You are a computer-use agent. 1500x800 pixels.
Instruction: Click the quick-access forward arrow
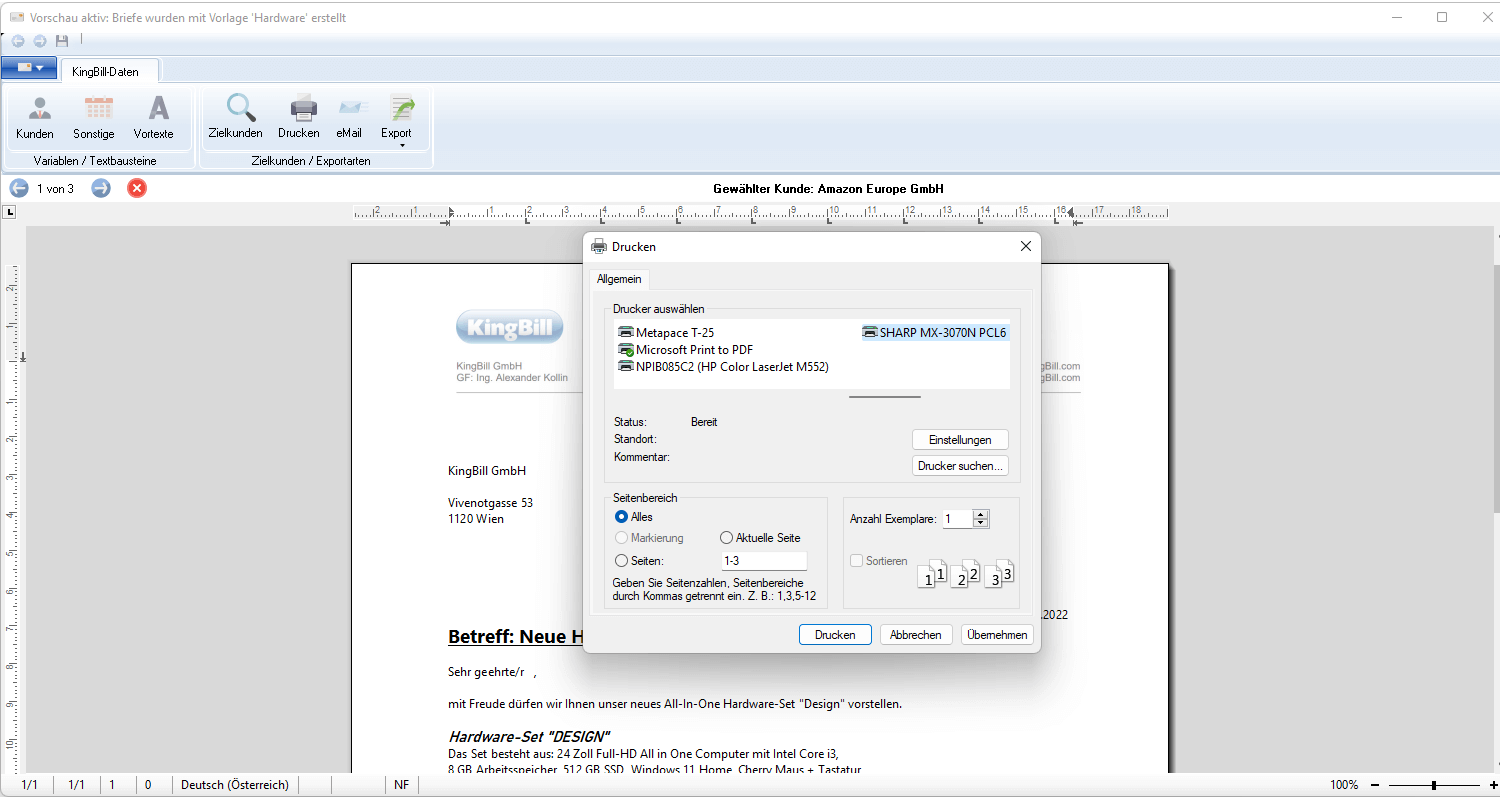click(x=40, y=41)
